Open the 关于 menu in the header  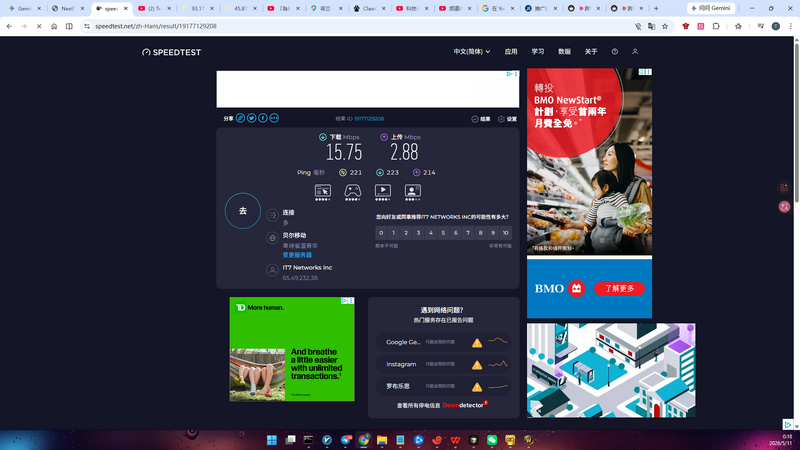pos(591,52)
